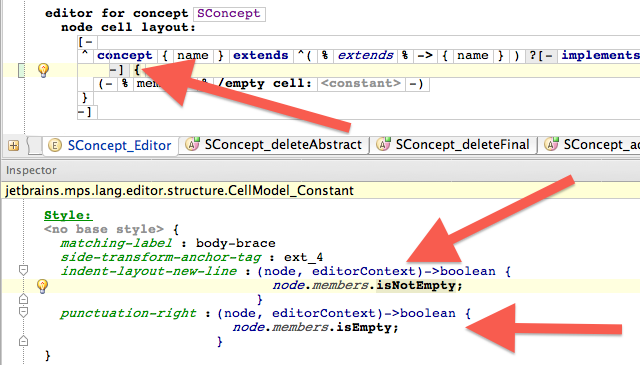This screenshot has height=365, width=640.
Task: Select the 'implements' keyword cell
Action: click(600, 56)
